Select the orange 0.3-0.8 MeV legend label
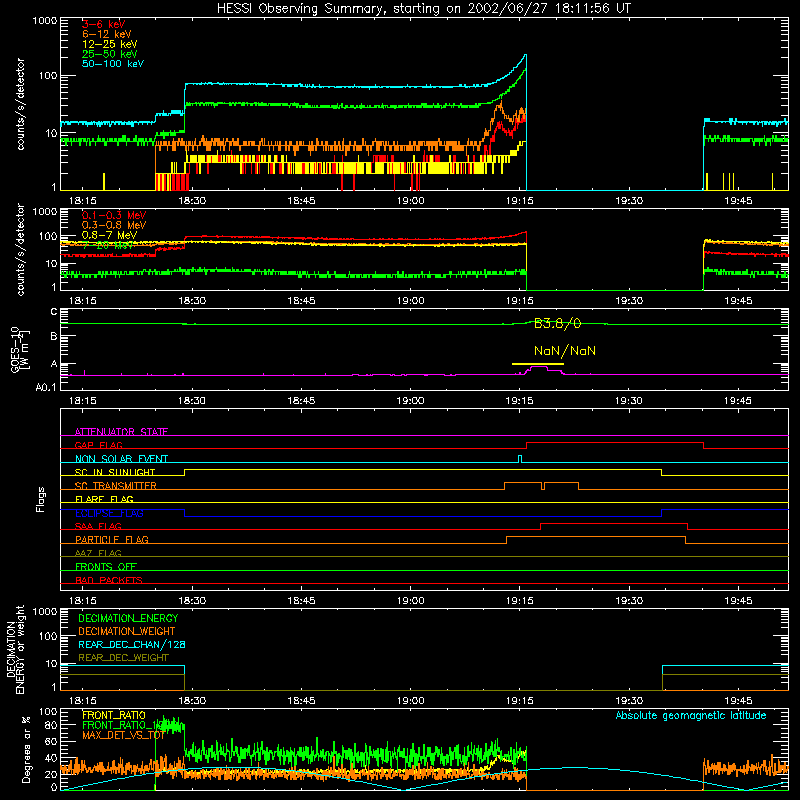Screen dimensions: 800x800 click(x=114, y=225)
